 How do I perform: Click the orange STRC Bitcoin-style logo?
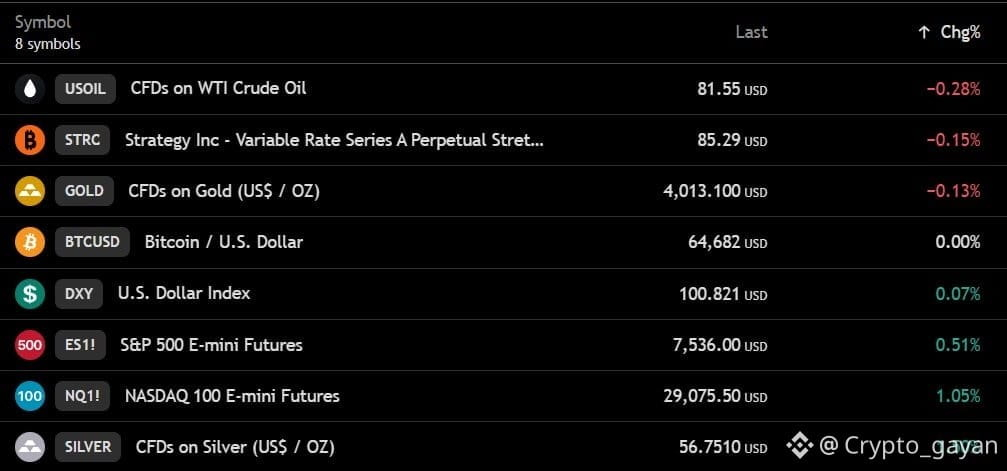(x=30, y=140)
